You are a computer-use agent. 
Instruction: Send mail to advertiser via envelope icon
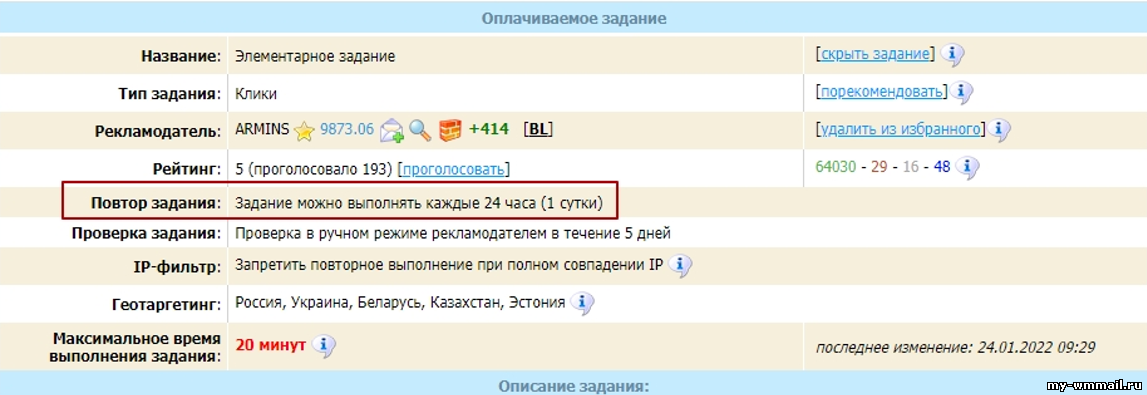point(392,130)
